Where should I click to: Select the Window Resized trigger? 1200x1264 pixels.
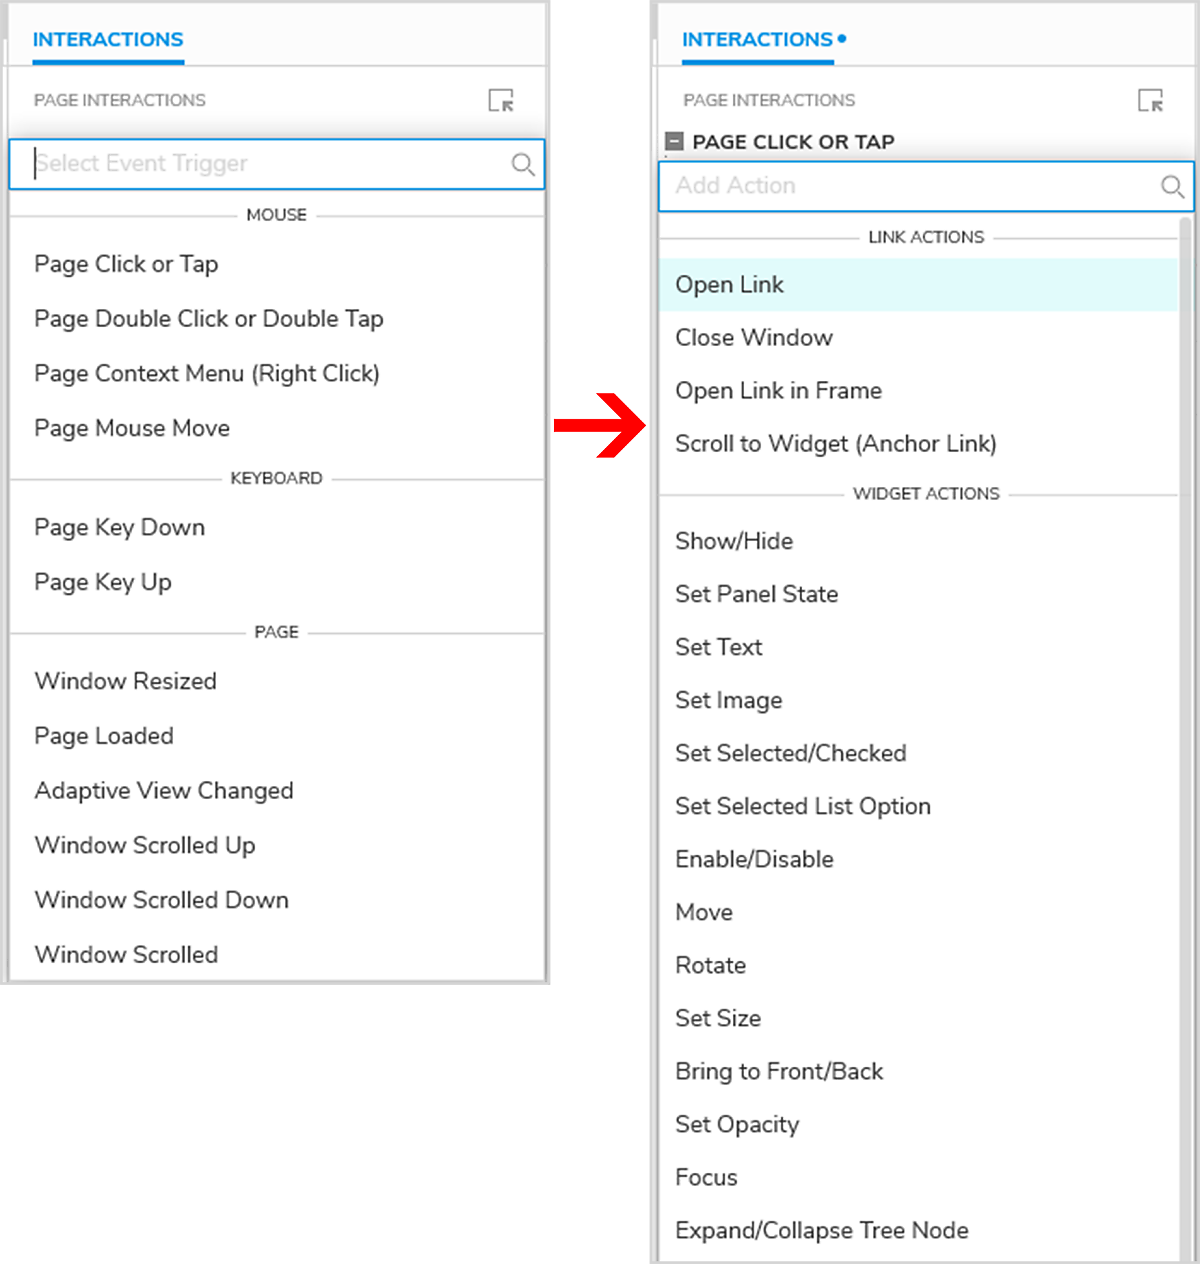pos(125,682)
